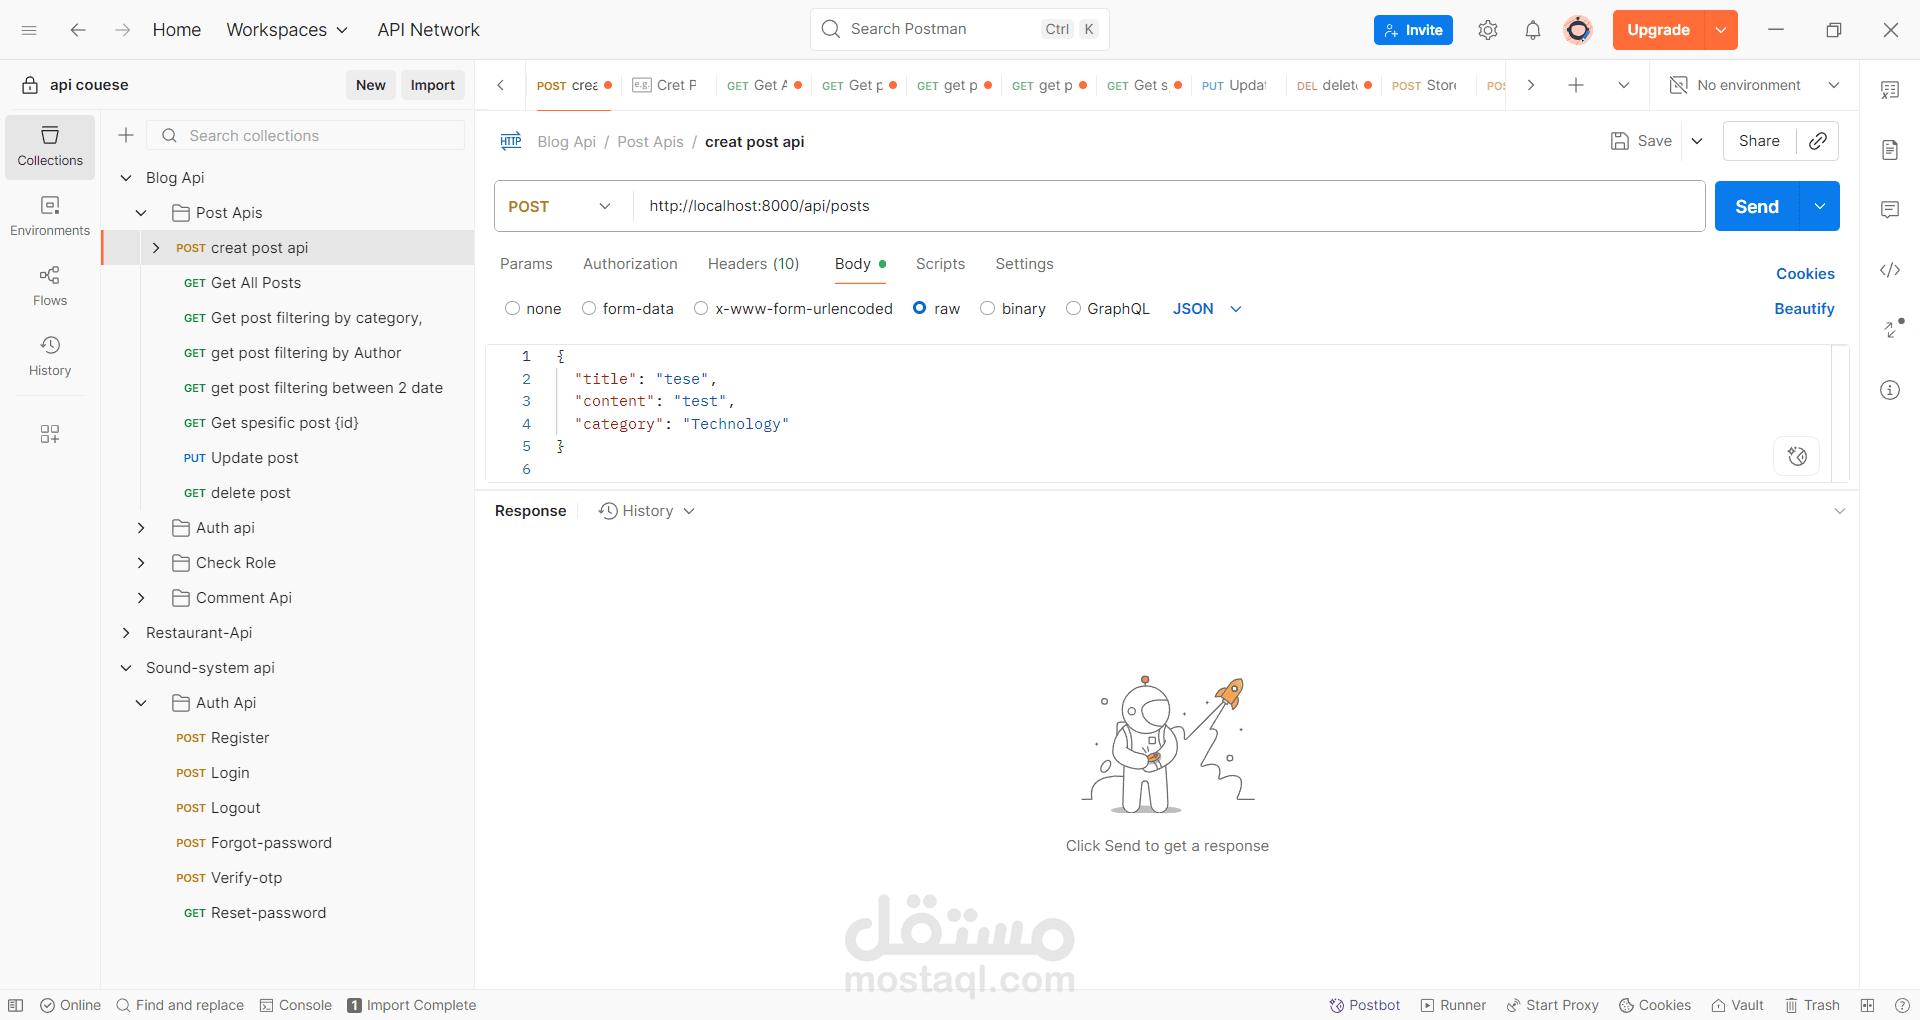Switch to the Settings tab
1920x1020 pixels.
coord(1024,264)
